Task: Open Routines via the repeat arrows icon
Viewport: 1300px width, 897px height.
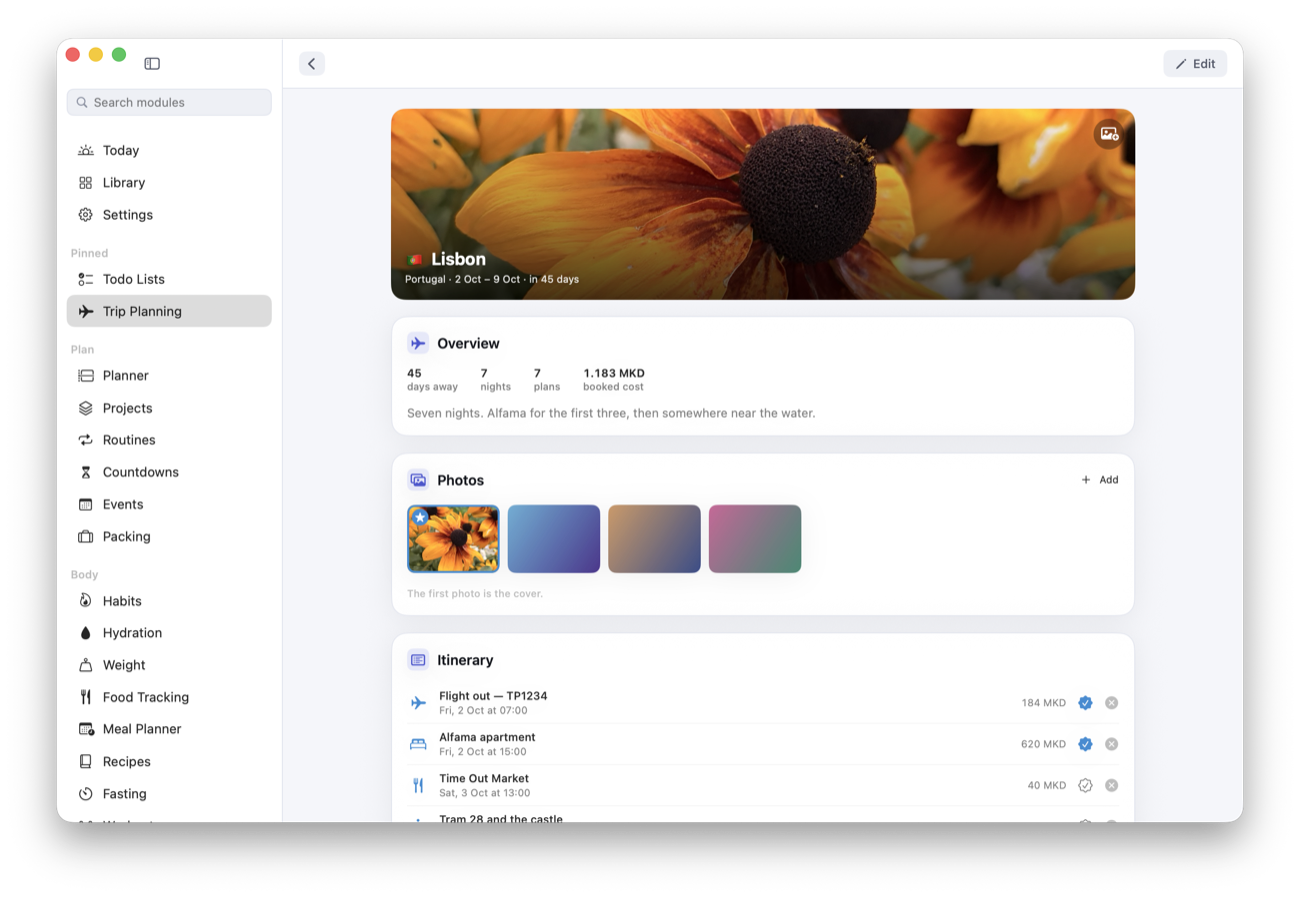Action: [86, 440]
